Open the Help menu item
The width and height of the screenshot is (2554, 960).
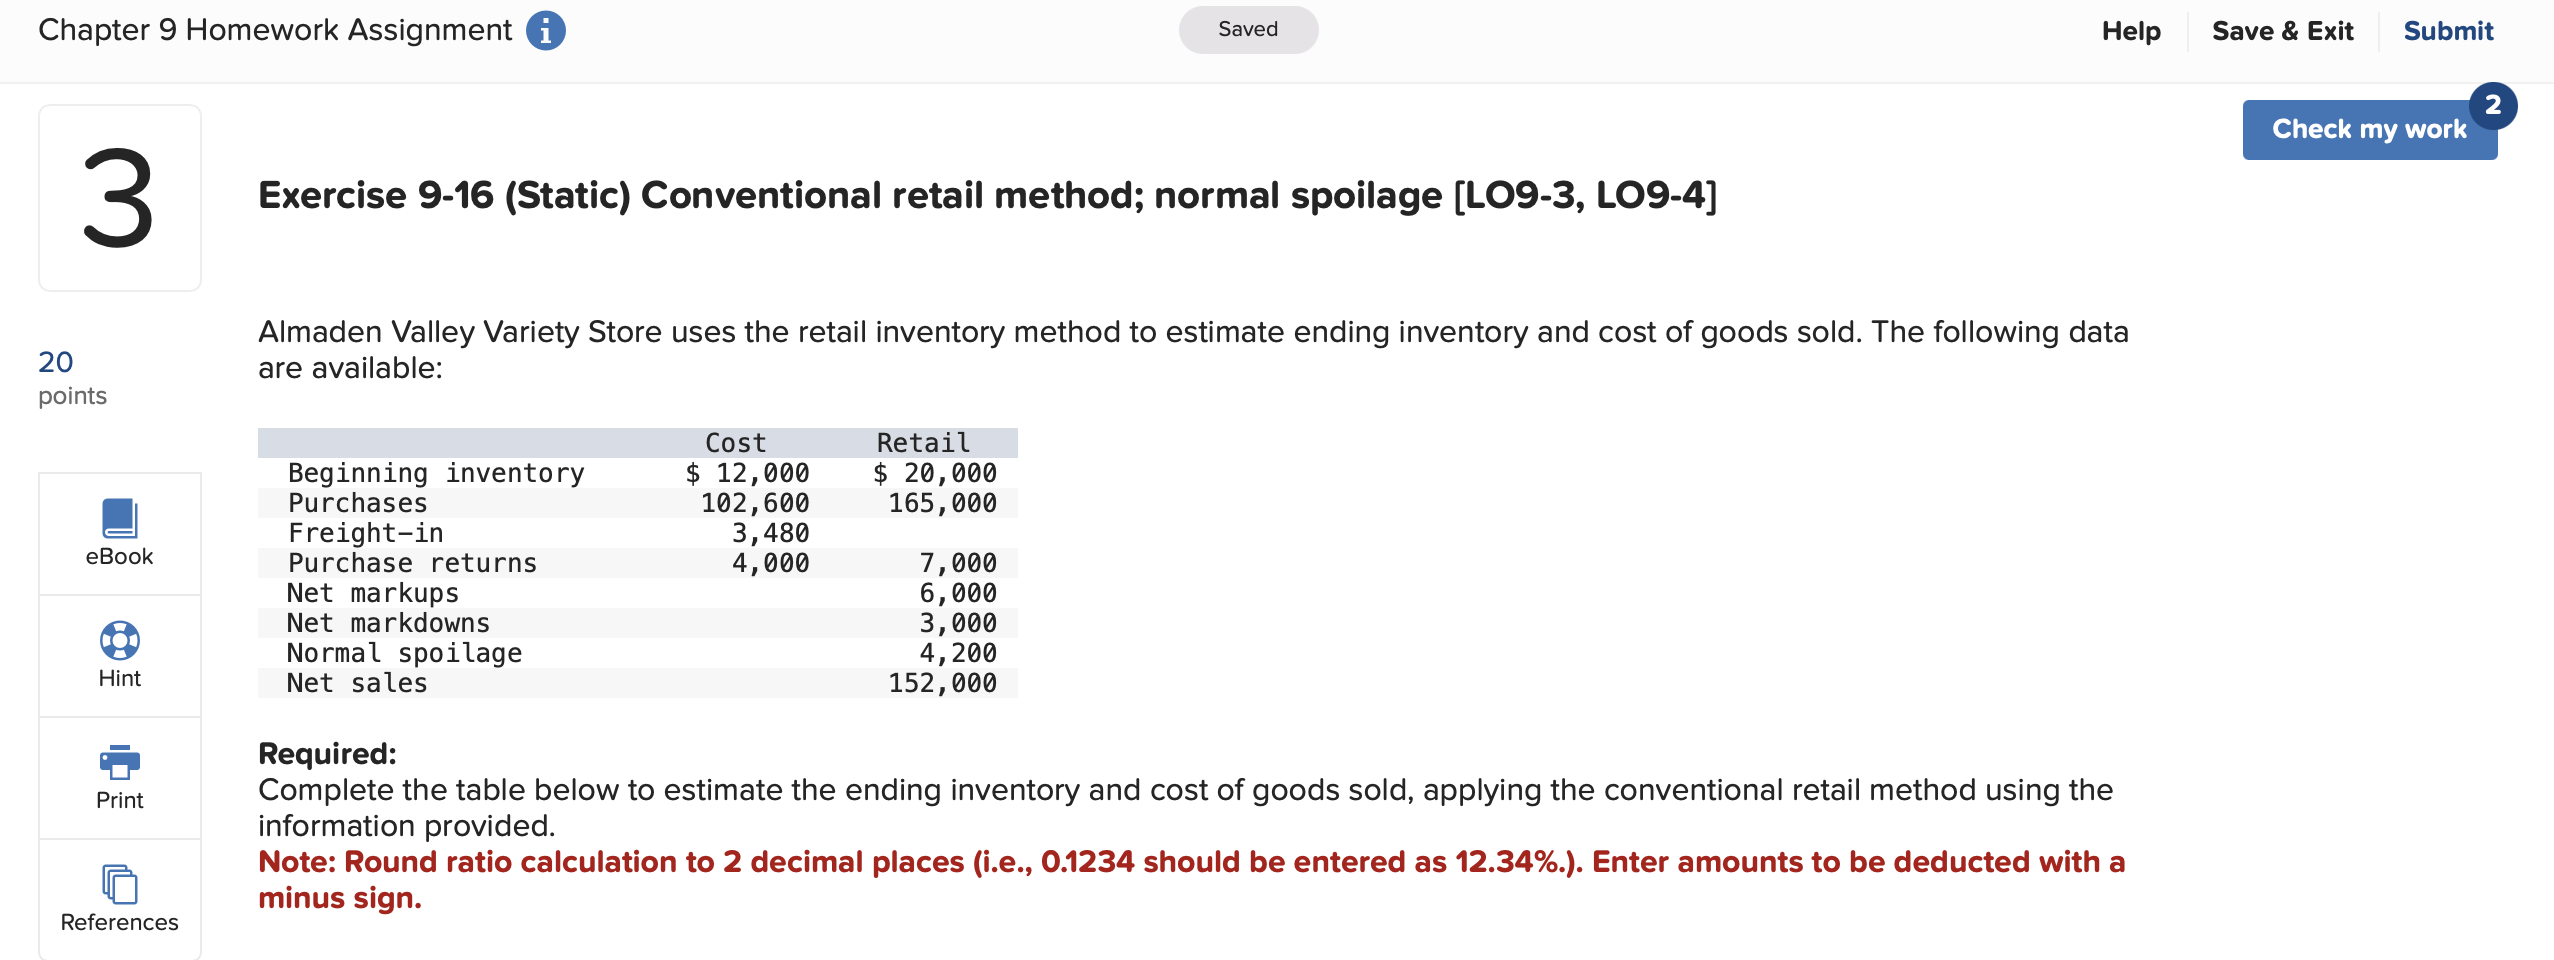(2132, 31)
